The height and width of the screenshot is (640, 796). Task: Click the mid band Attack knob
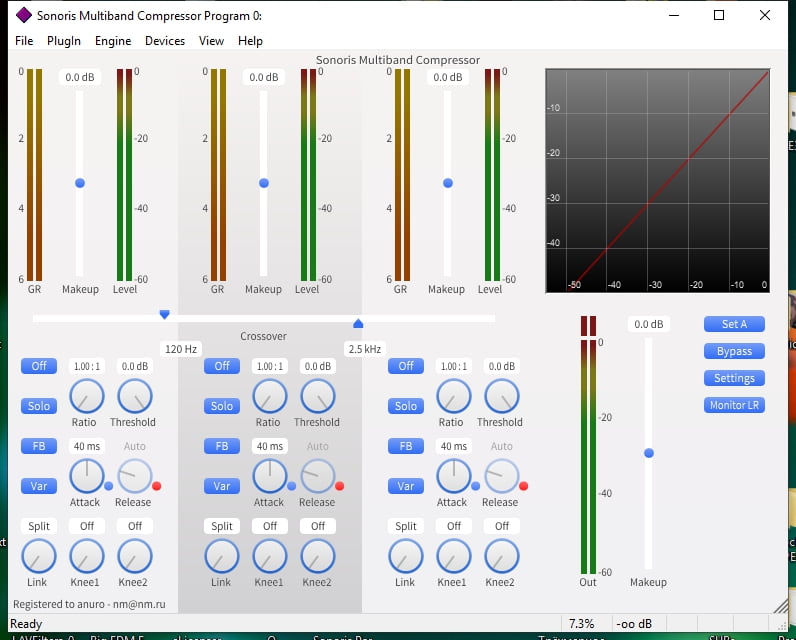[270, 476]
